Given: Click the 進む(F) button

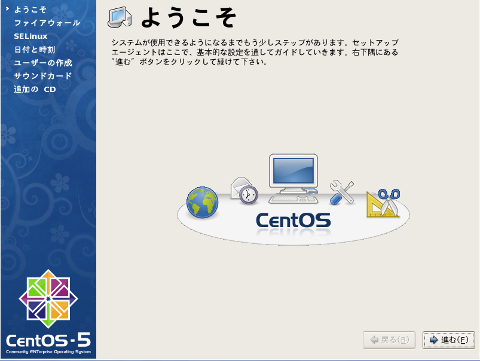Looking at the screenshot, I should (448, 340).
